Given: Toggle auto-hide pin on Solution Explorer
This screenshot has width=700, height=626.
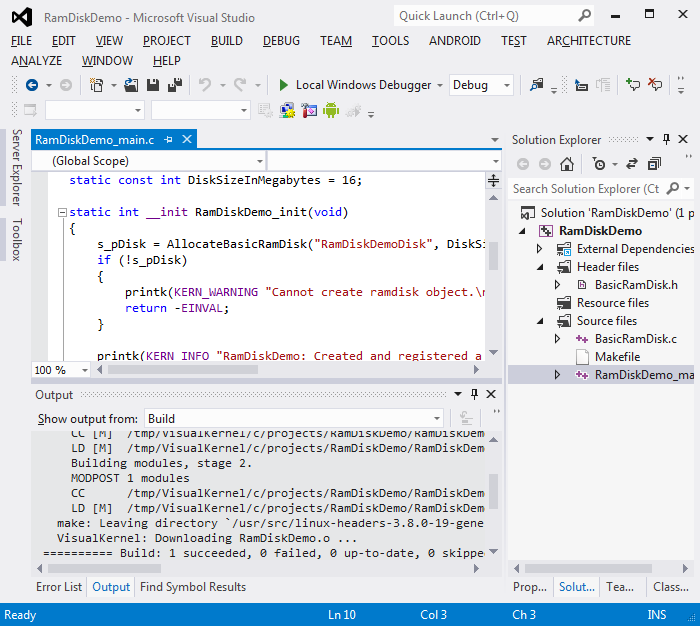Looking at the screenshot, I should tap(666, 139).
